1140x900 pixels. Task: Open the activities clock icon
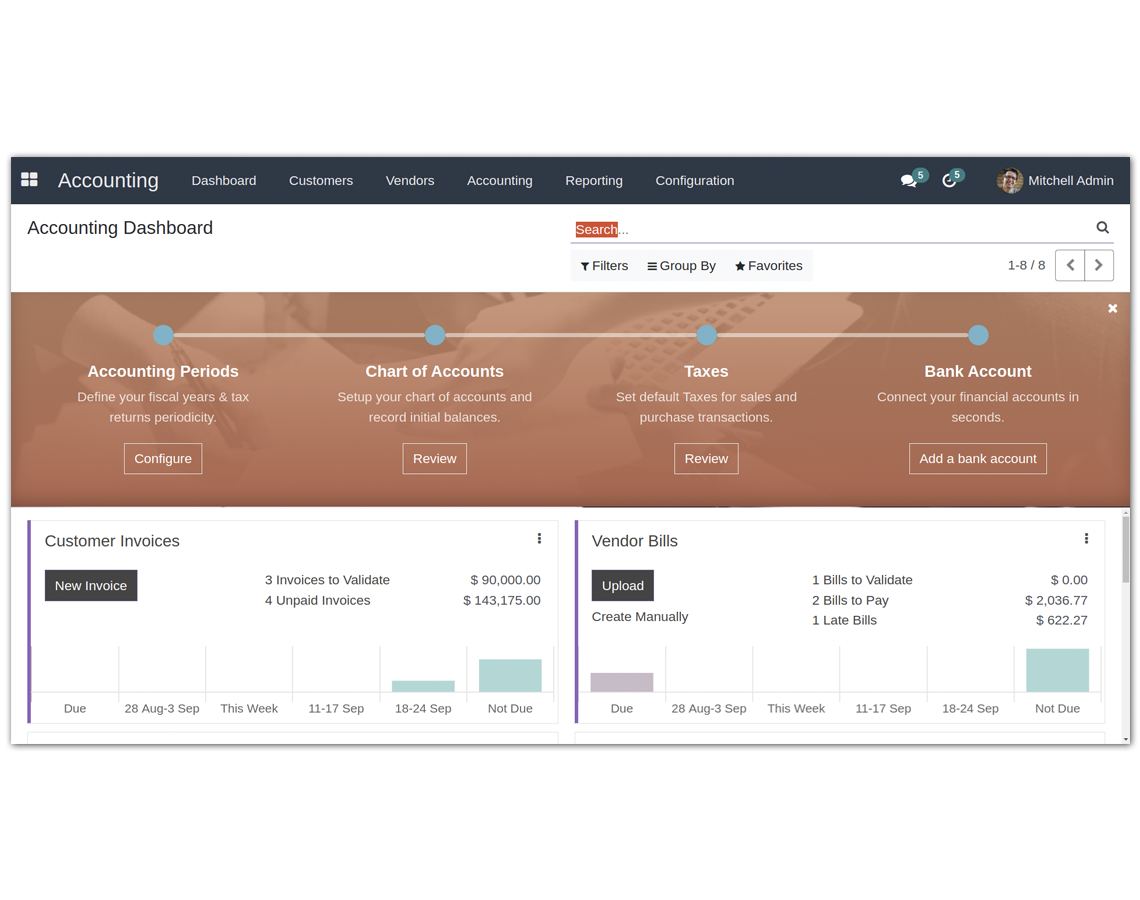949,181
